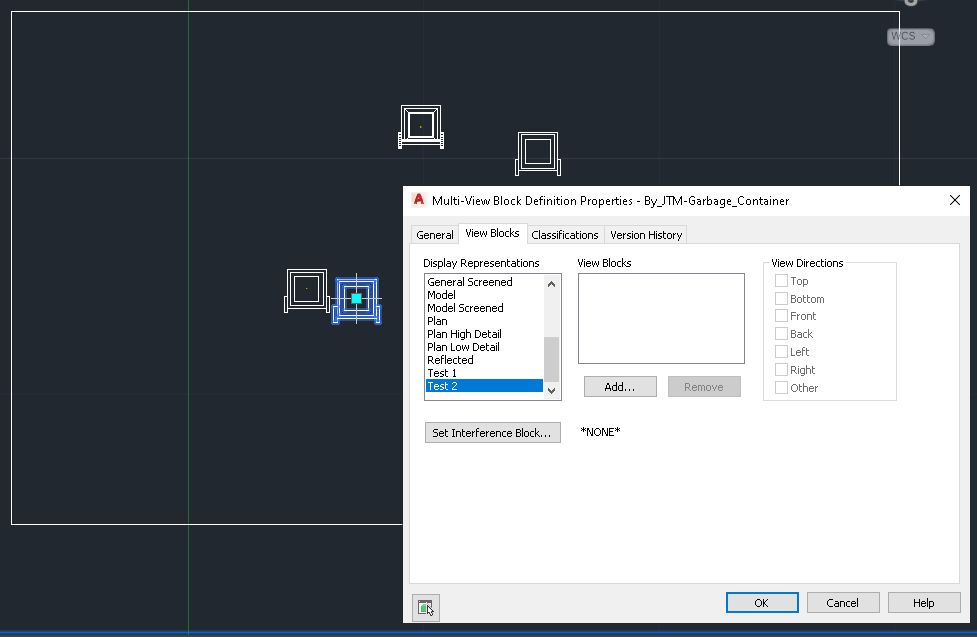Select the Model Screened representation
Image resolution: width=977 pixels, height=637 pixels.
click(x=465, y=307)
